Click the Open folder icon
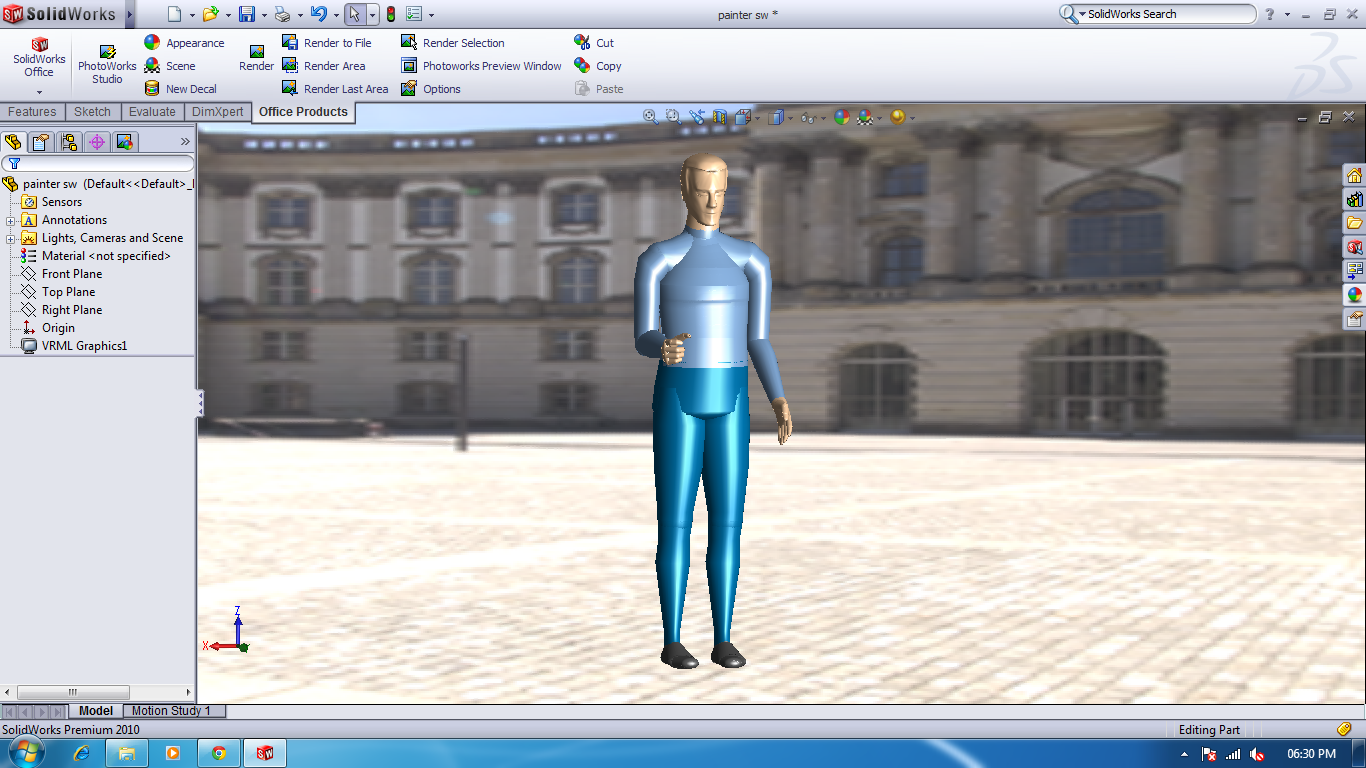Screen dimensions: 1366x768 coord(210,15)
